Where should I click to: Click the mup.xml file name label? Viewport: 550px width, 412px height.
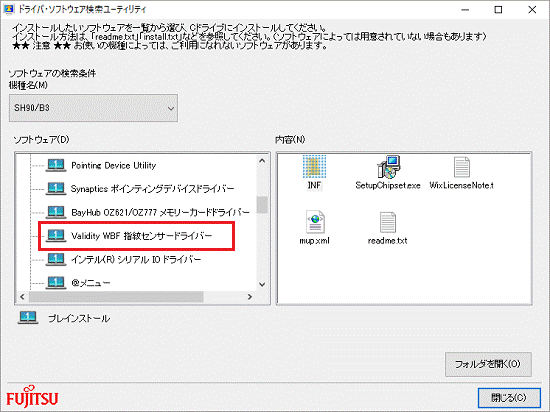(315, 241)
